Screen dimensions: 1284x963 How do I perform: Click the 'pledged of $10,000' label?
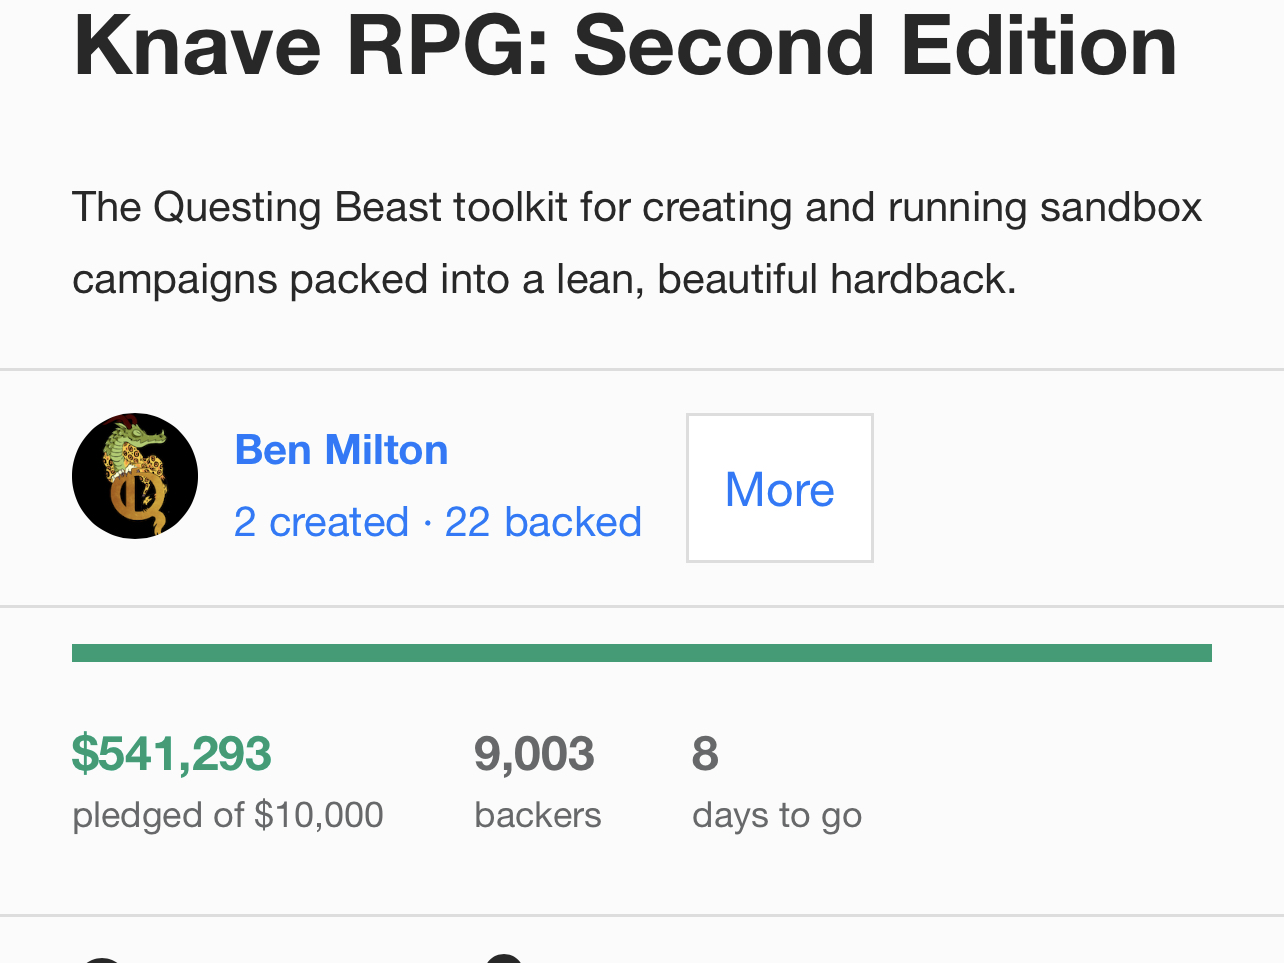coord(228,815)
